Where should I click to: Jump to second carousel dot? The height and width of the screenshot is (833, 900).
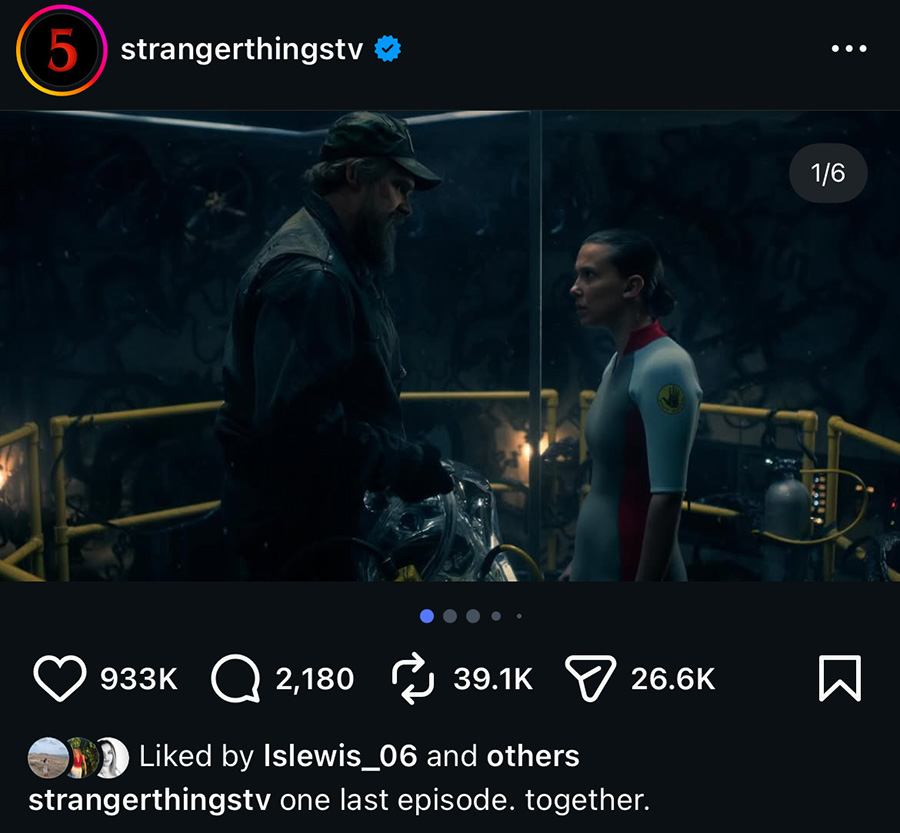coord(450,616)
